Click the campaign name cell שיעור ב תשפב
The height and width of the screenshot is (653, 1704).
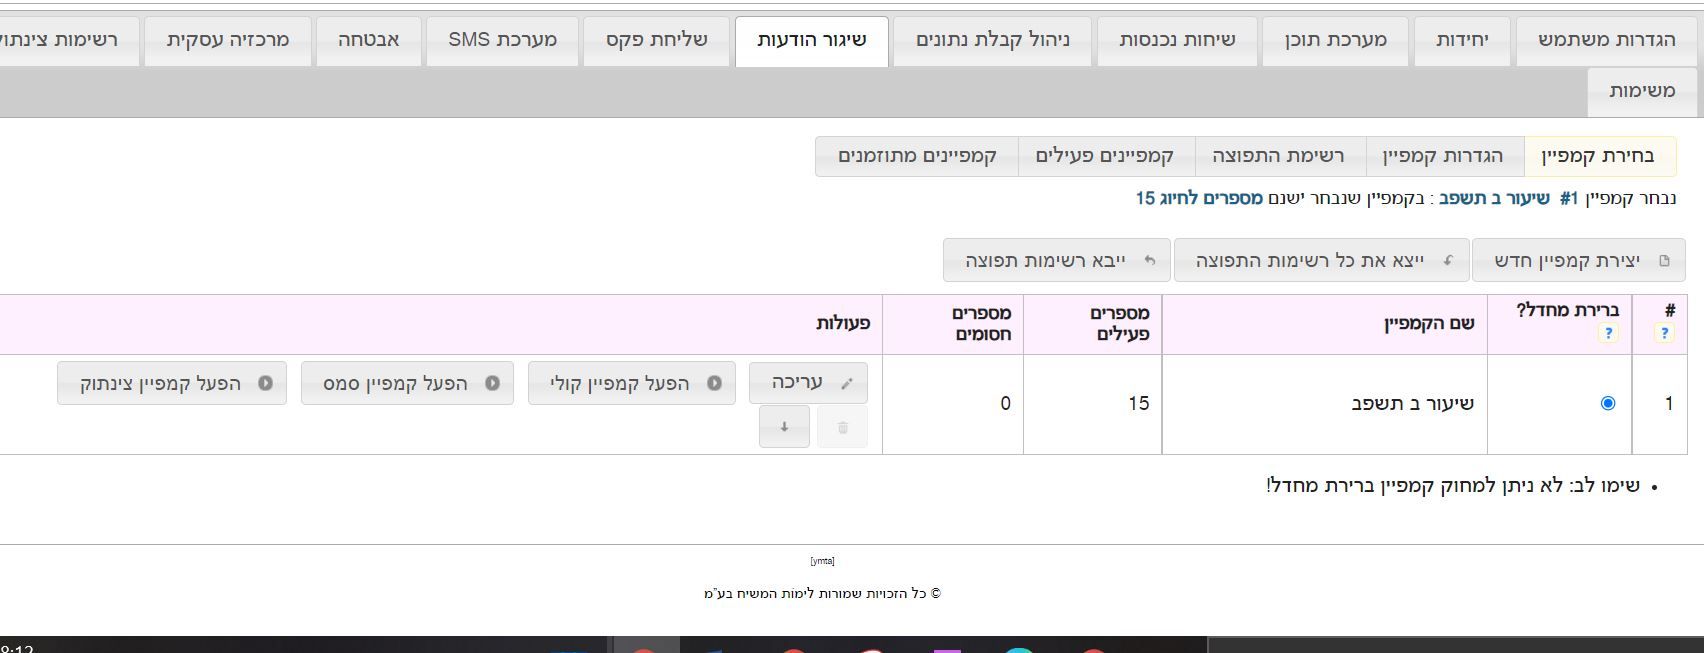(x=1412, y=404)
